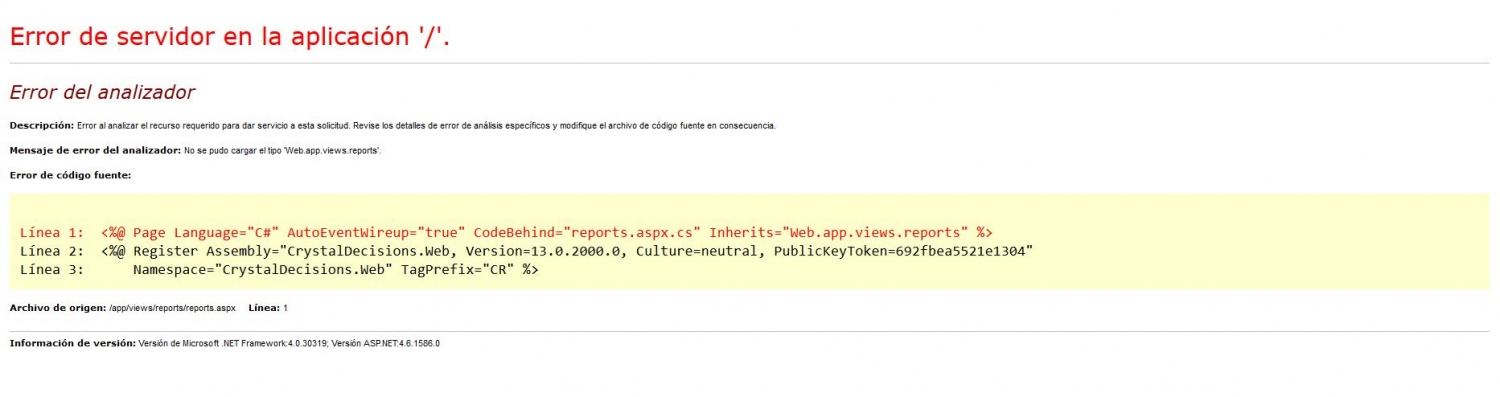Click the 'Archivo de origen:' label

57,308
